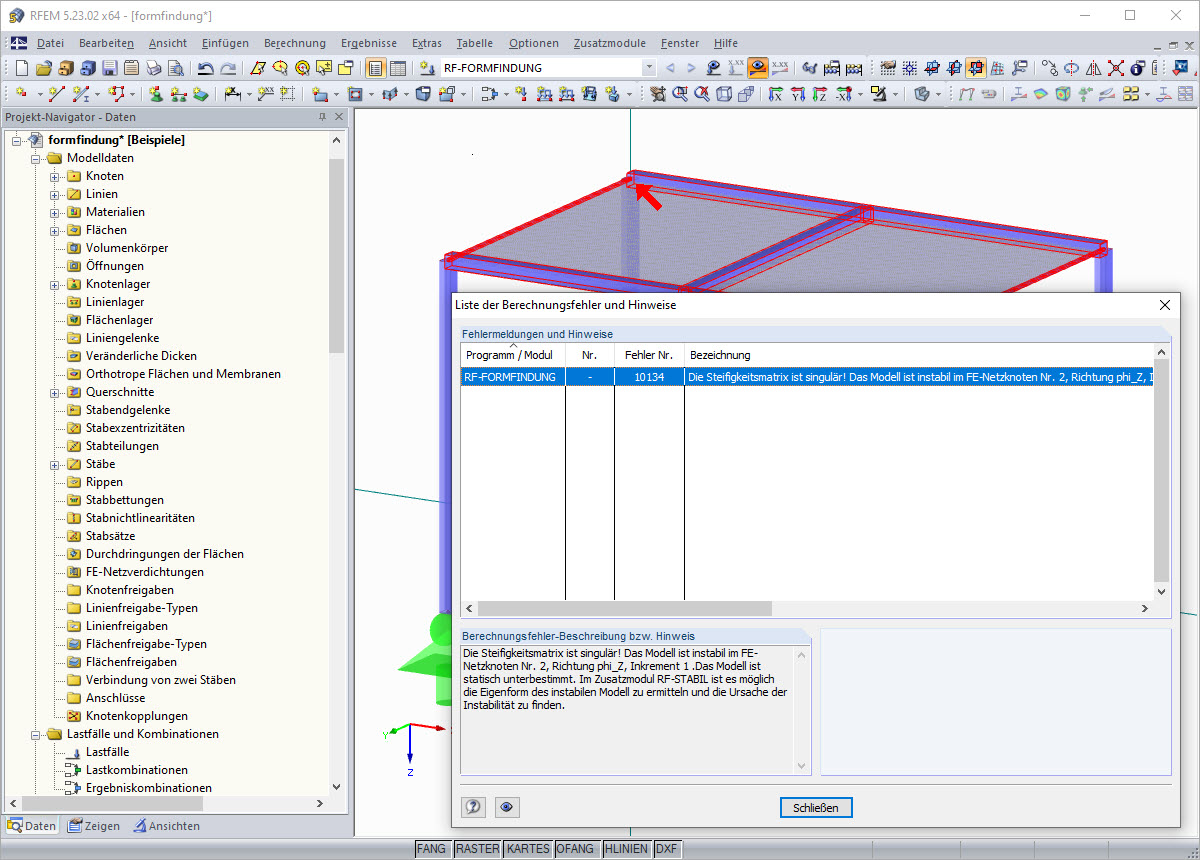
Task: Toggle the Project Navigator panel icon
Action: 376,68
